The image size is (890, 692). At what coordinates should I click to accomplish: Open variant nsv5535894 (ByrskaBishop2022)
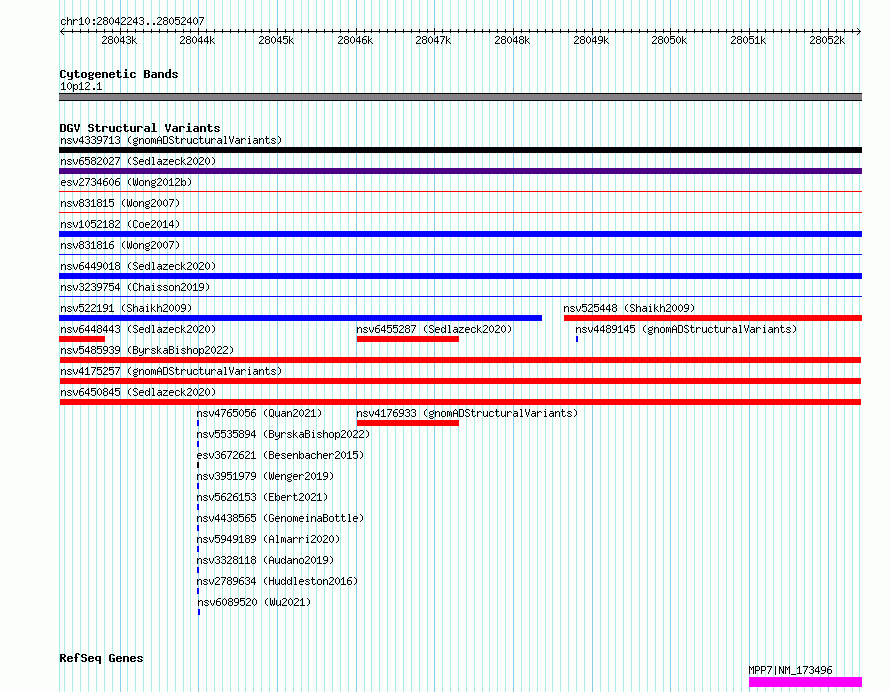283,434
